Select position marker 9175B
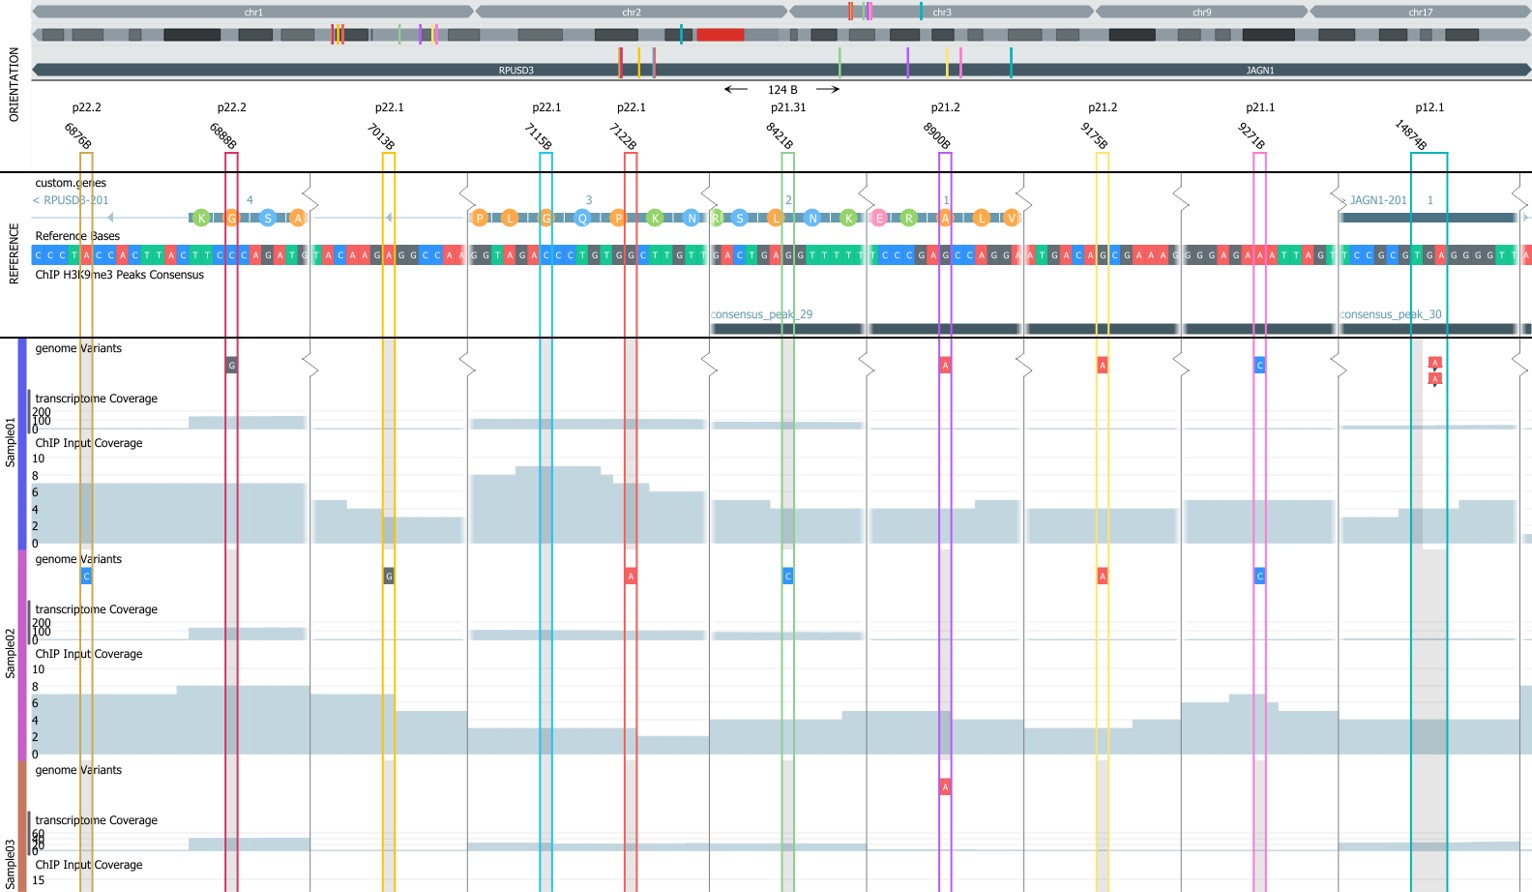The width and height of the screenshot is (1532, 892). [x=1094, y=136]
